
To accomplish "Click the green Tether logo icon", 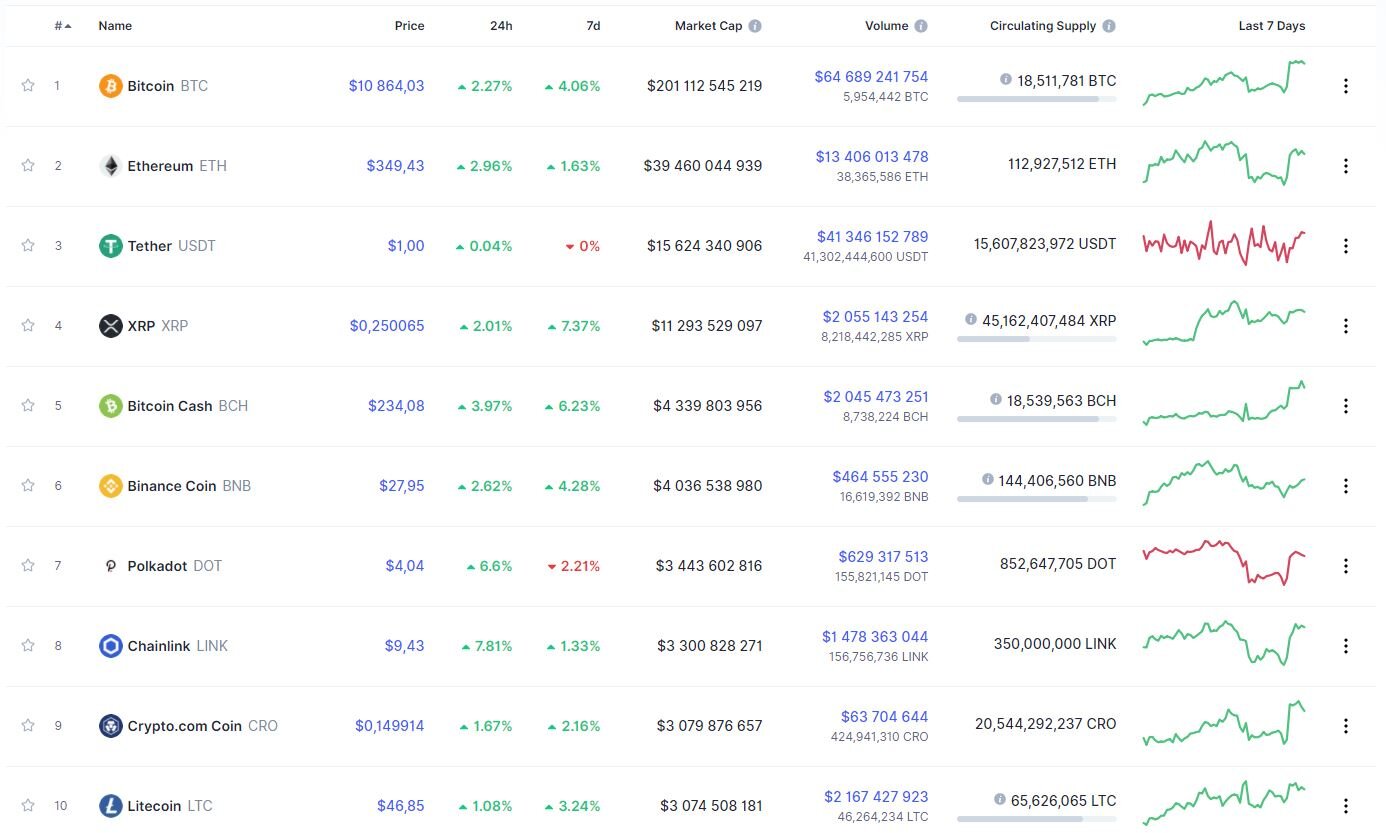I will click(110, 246).
